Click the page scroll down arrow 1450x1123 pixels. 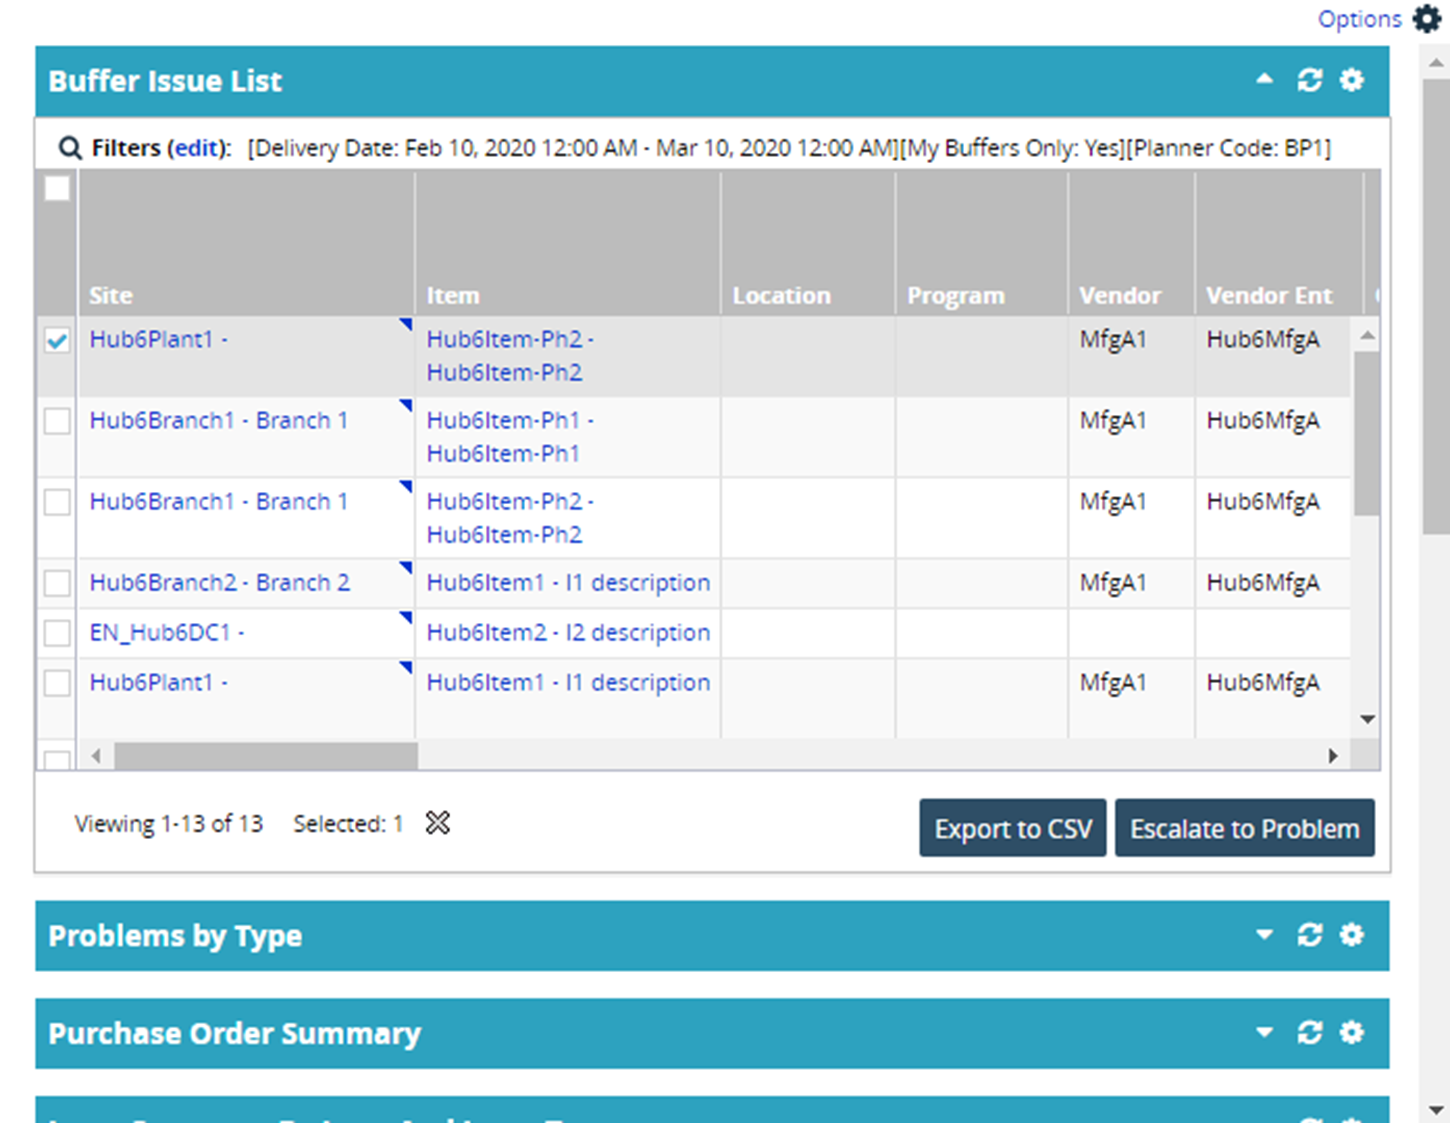1435,1109
